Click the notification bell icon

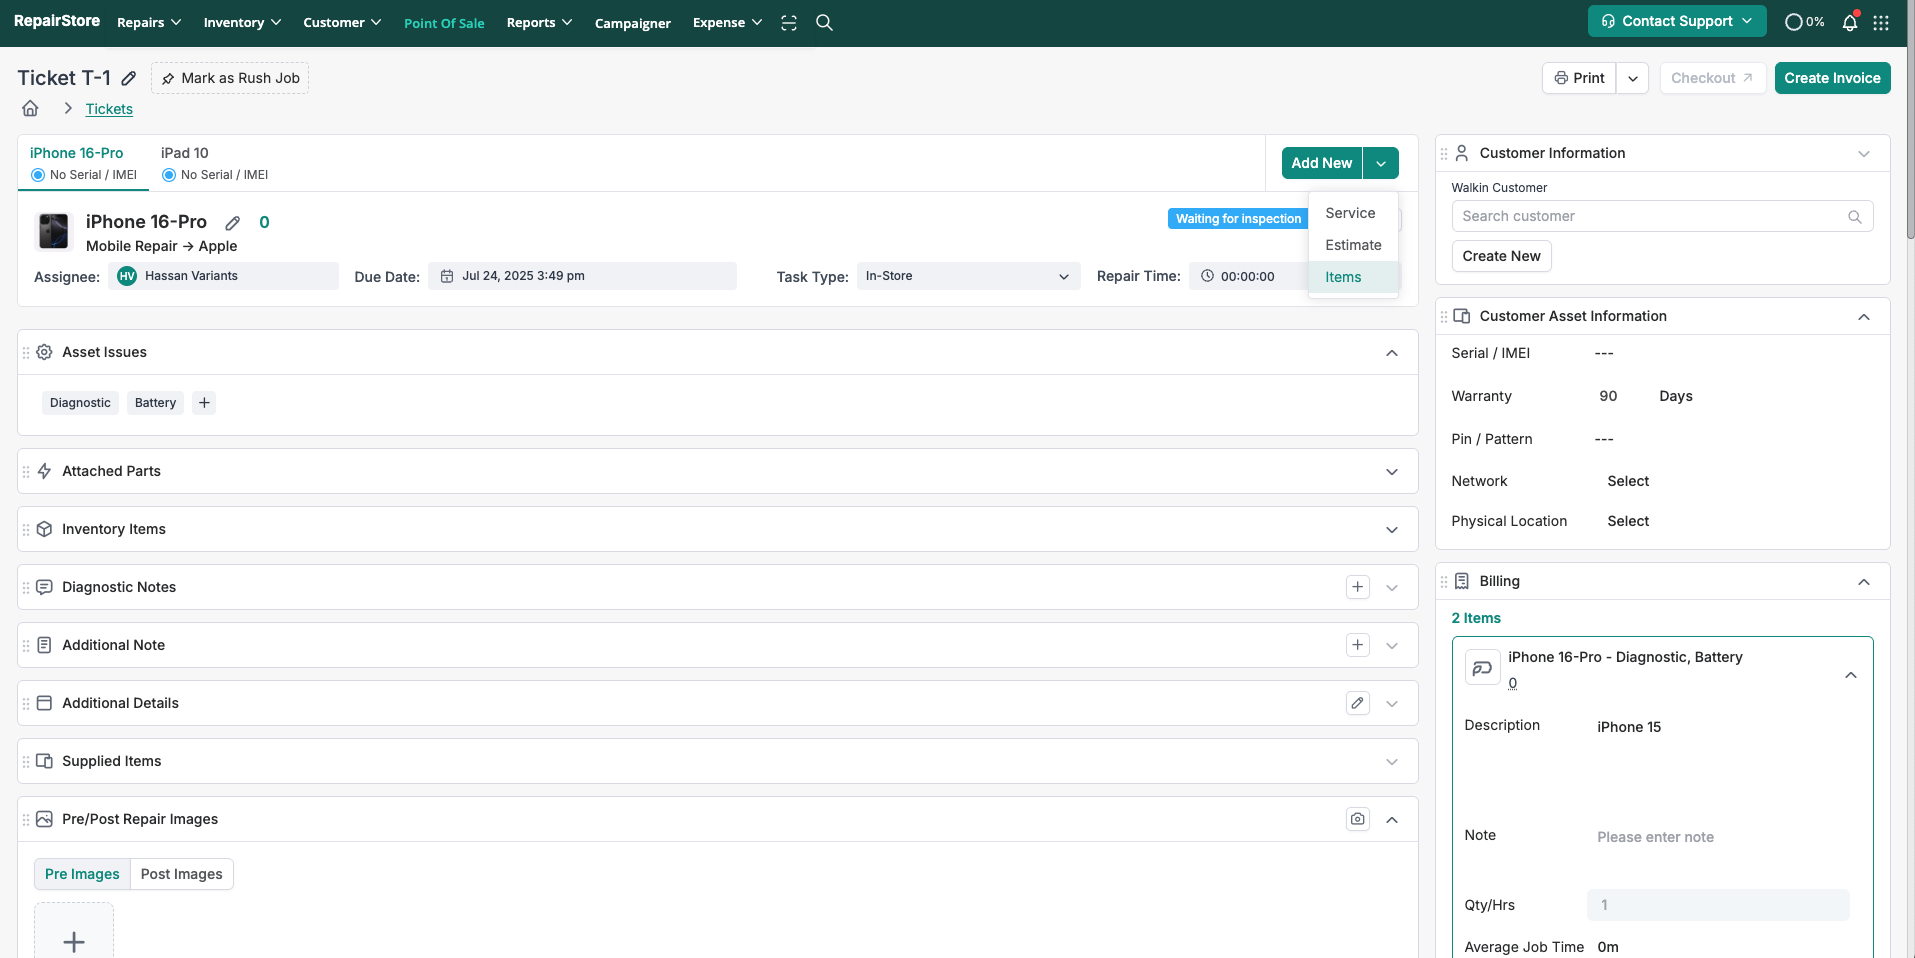click(1849, 23)
